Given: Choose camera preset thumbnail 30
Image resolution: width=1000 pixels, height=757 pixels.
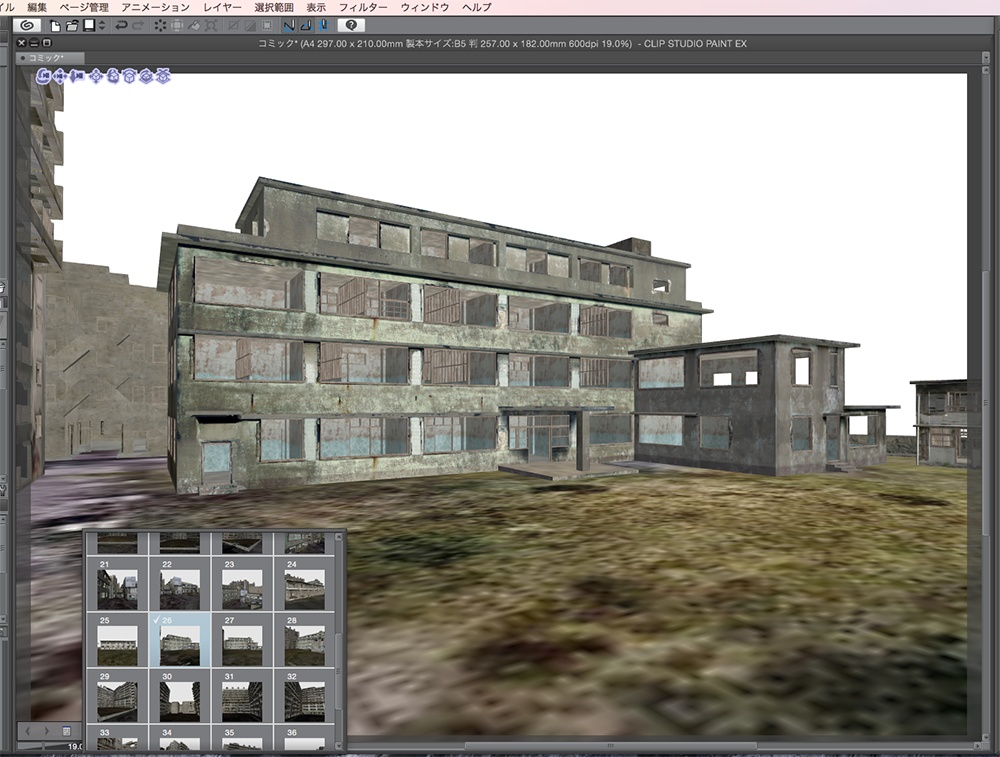Looking at the screenshot, I should pos(180,696).
